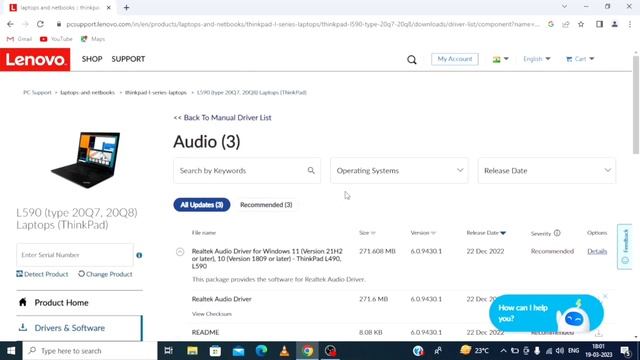Click the share page icon in address bar

point(566,24)
